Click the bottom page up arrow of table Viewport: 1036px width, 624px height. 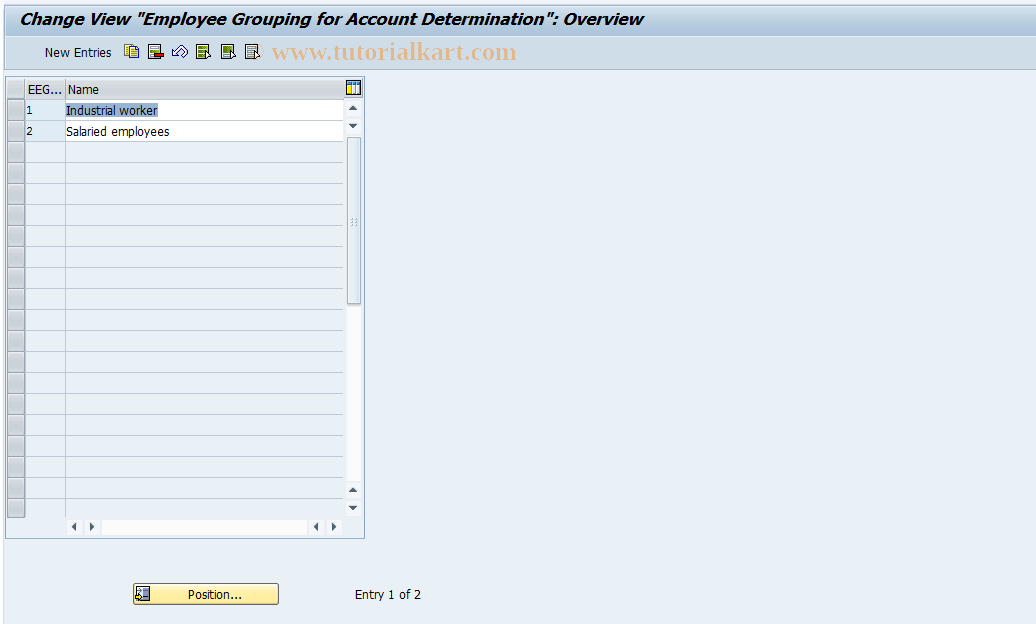353,490
